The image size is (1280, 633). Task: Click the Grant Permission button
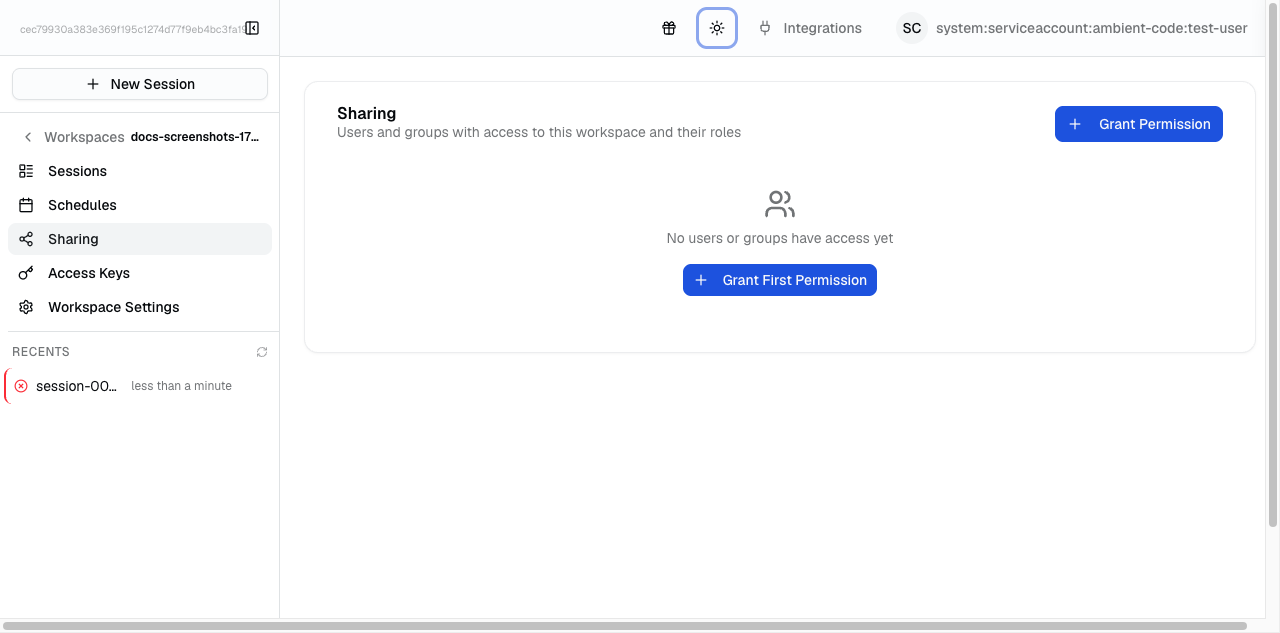click(x=1138, y=124)
